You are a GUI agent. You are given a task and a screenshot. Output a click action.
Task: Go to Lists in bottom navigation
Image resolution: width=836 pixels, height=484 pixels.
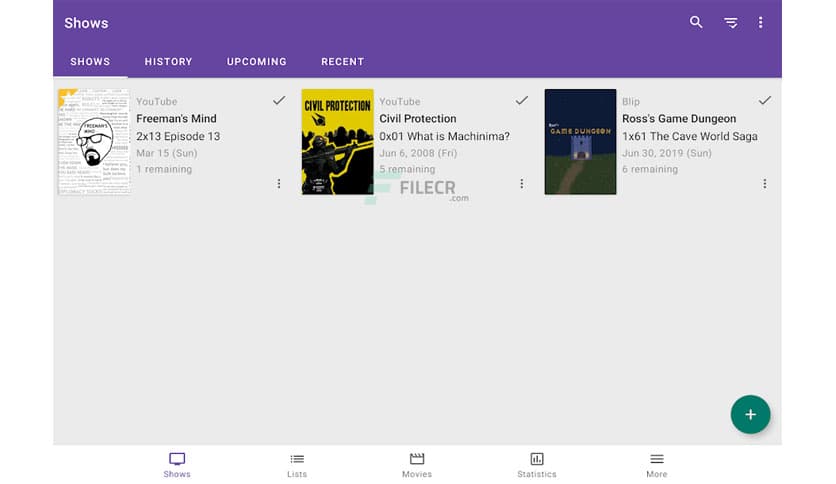pos(297,464)
